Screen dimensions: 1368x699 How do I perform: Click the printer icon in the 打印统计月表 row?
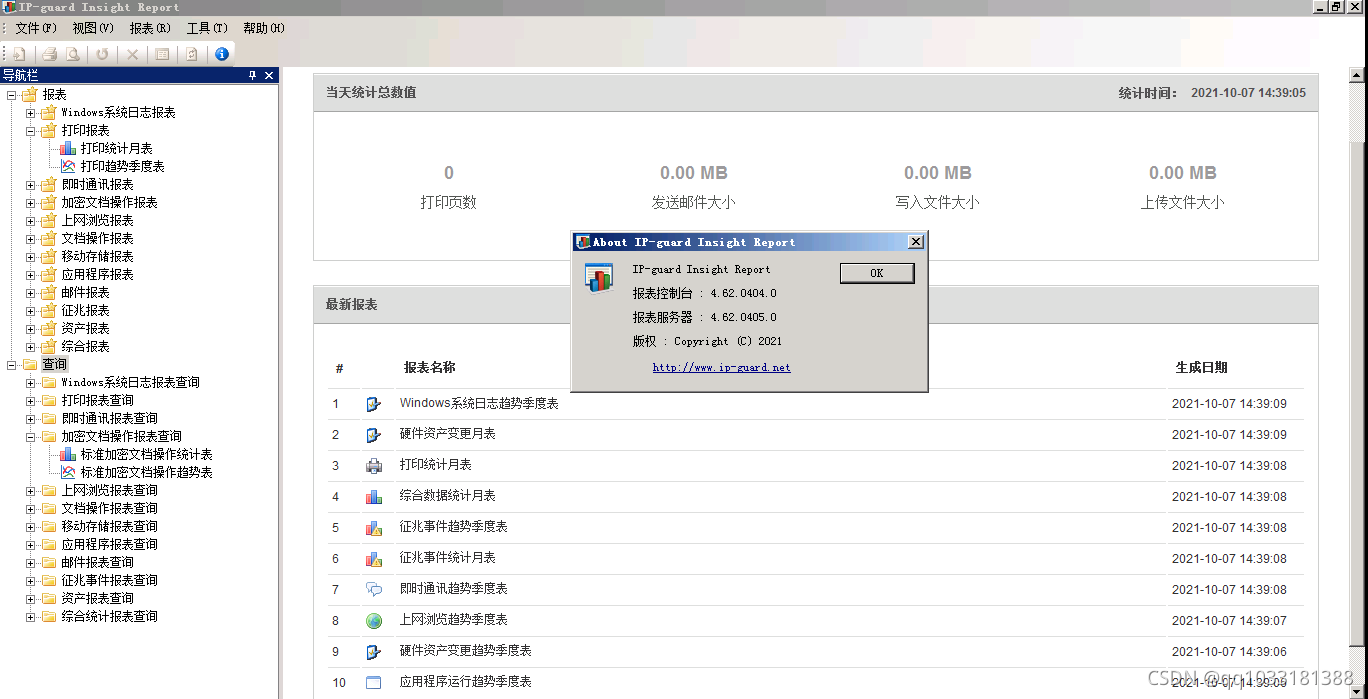(x=374, y=466)
